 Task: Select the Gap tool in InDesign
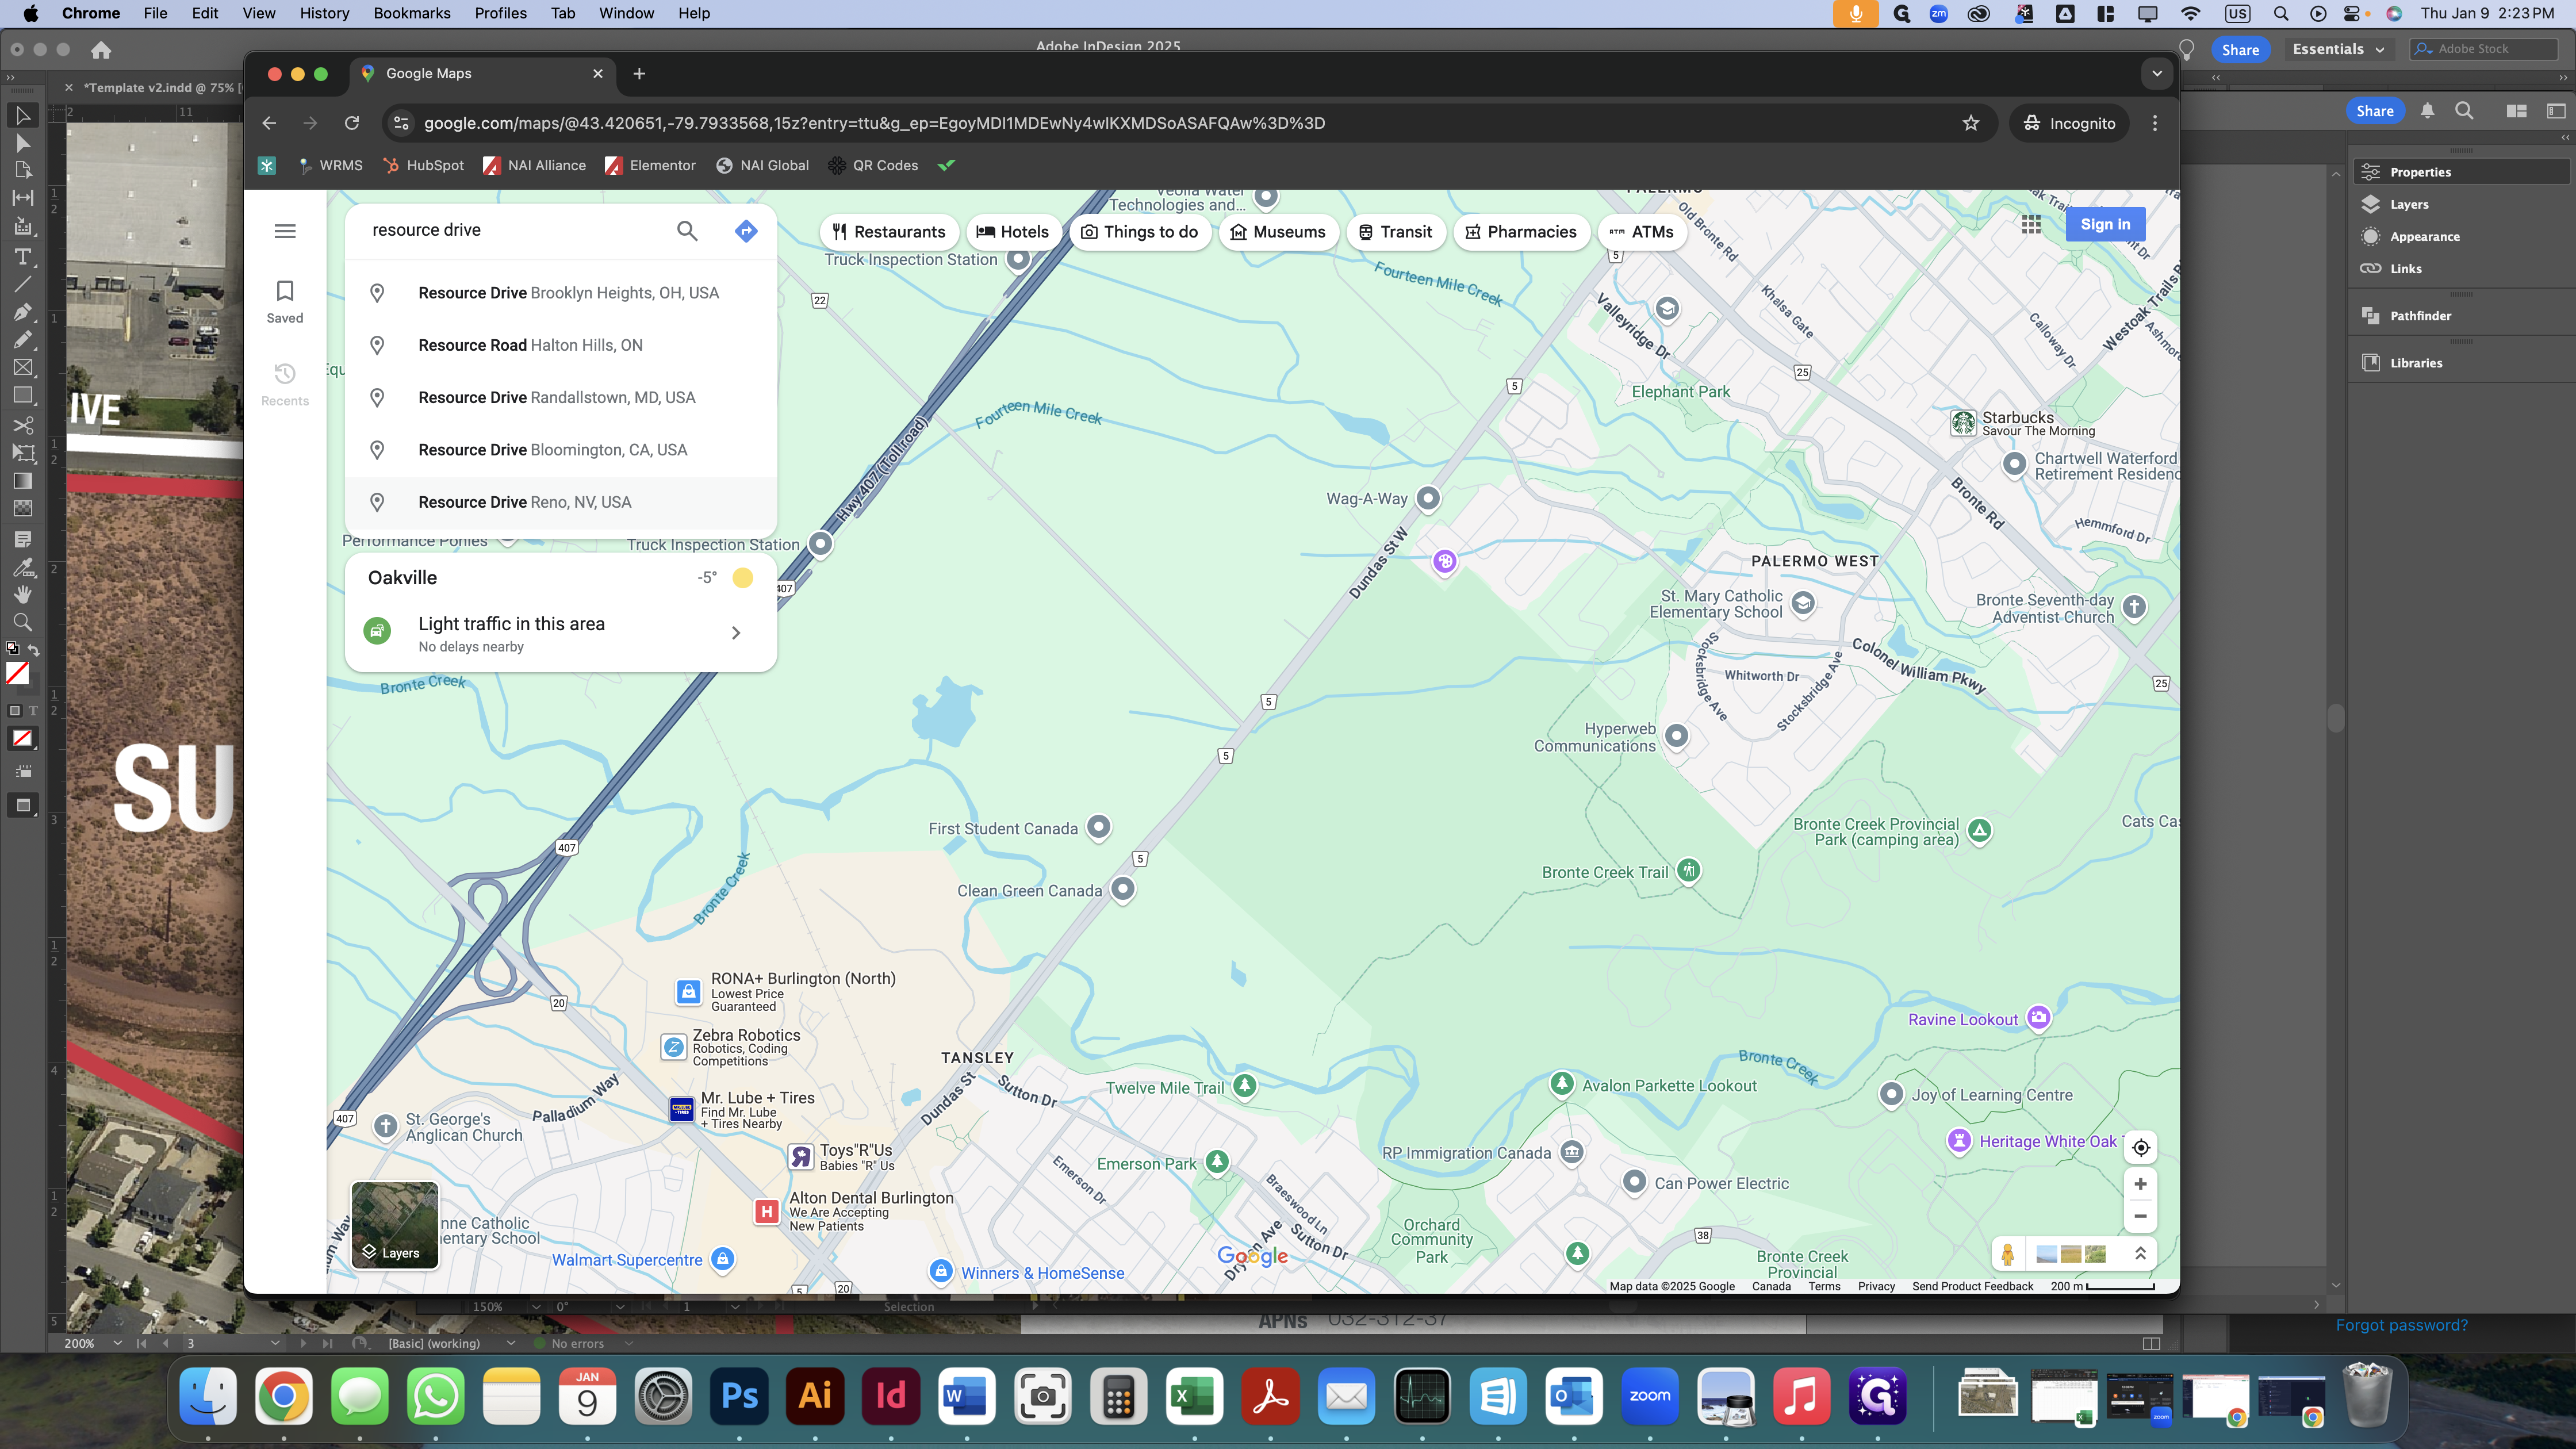click(22, 198)
